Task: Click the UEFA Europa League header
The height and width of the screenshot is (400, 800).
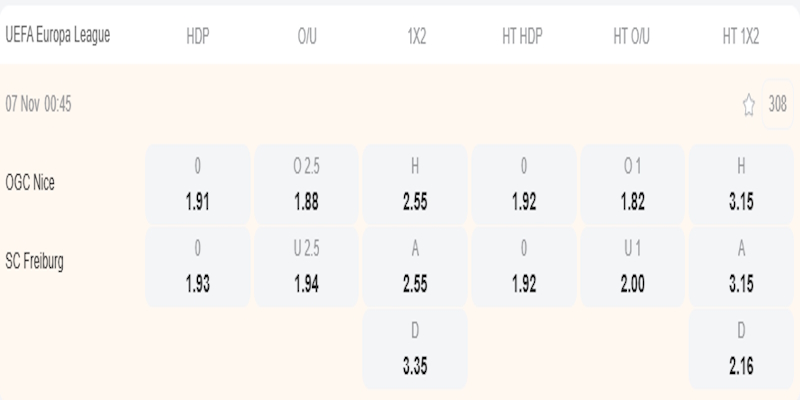Action: coord(58,35)
